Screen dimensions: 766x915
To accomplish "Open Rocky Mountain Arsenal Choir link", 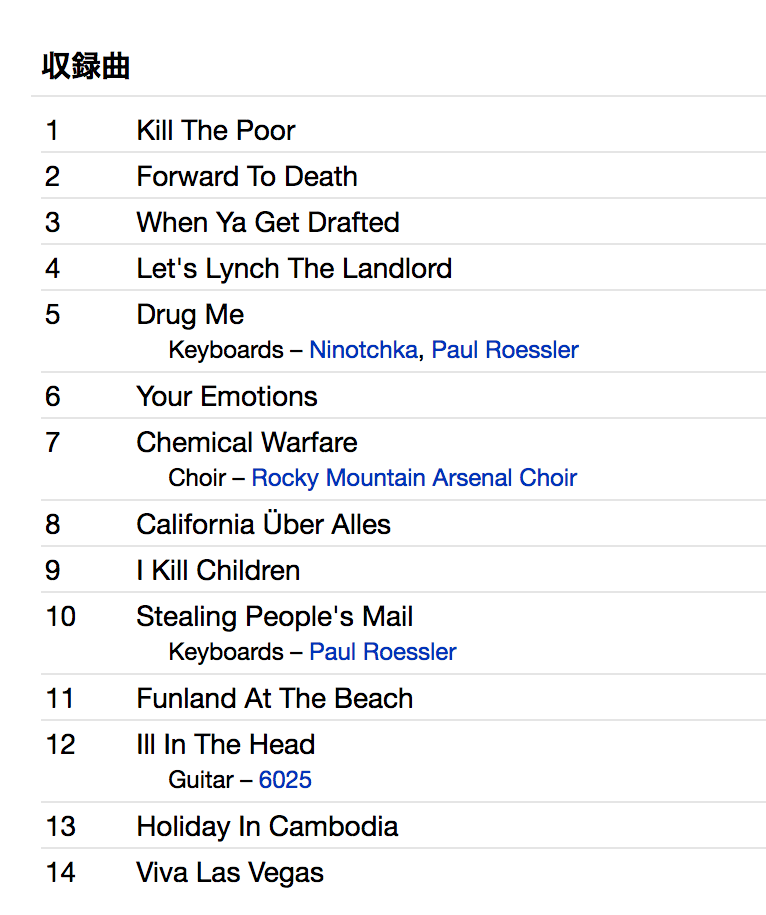I will click(414, 478).
